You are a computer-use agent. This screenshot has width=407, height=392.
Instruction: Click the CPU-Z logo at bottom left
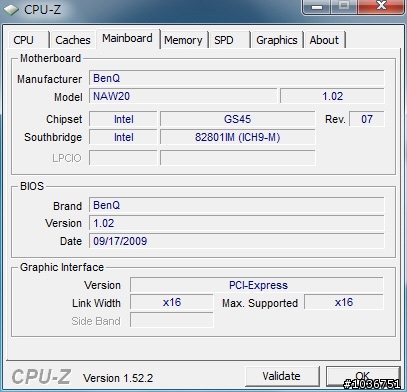[x=41, y=377]
